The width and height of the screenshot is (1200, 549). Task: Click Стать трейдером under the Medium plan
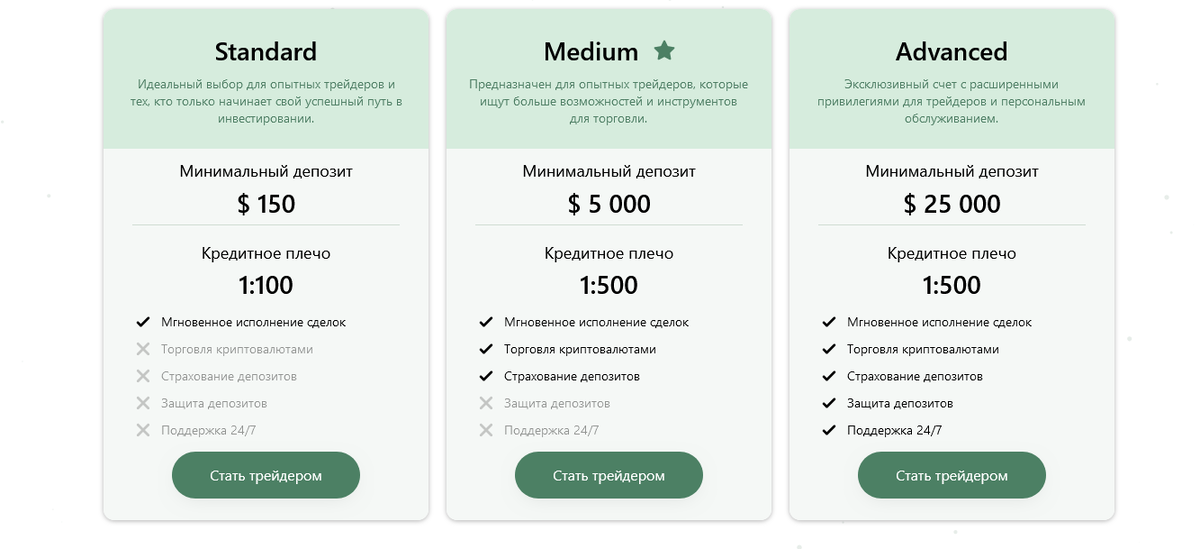coord(609,475)
